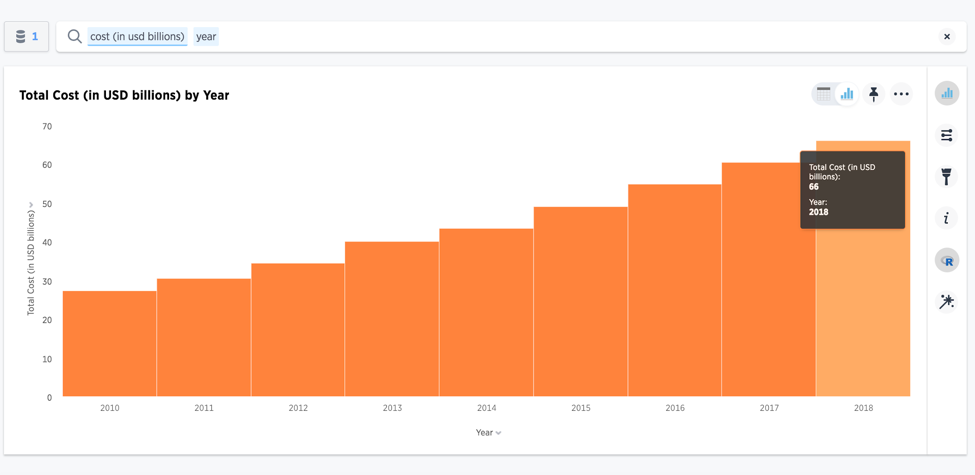Click the 2014 bar

click(x=486, y=312)
